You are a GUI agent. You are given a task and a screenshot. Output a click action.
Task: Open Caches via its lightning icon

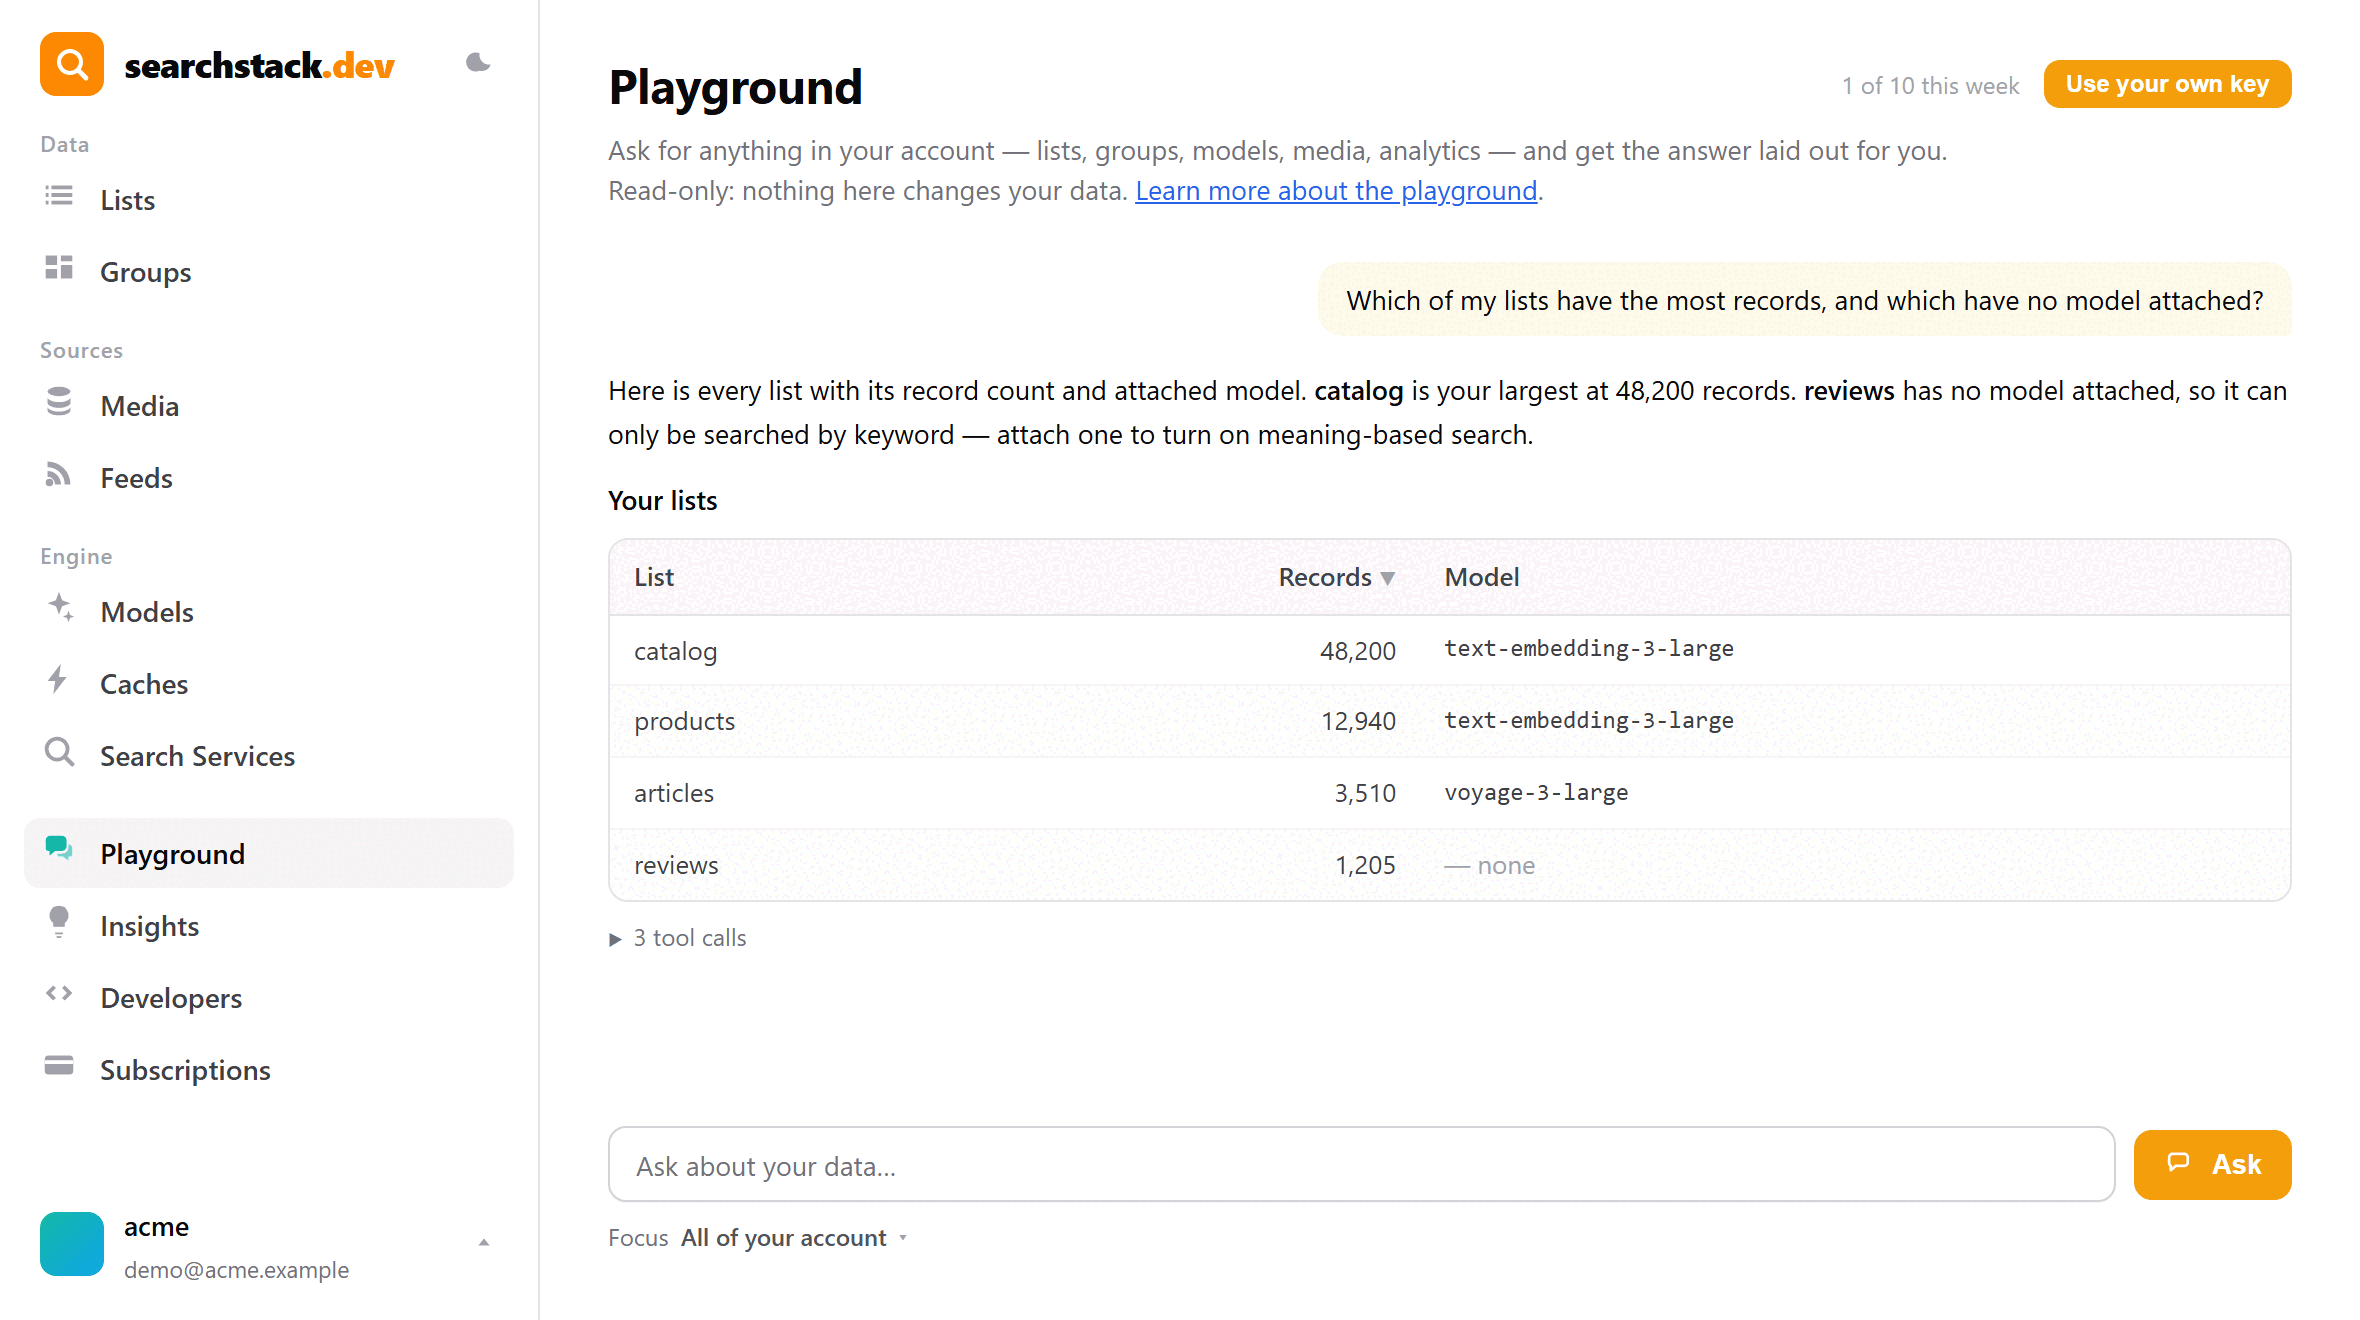(58, 680)
